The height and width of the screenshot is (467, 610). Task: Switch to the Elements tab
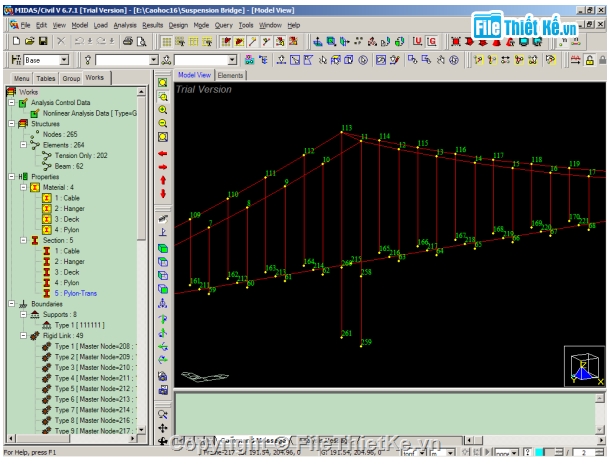(x=230, y=75)
